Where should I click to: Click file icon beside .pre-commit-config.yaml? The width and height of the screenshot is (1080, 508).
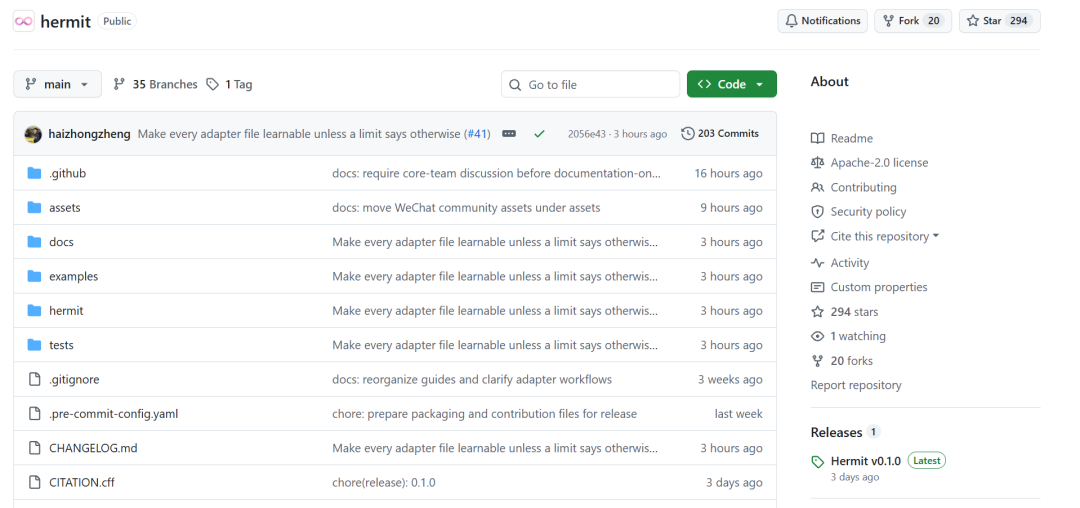click(x=34, y=414)
